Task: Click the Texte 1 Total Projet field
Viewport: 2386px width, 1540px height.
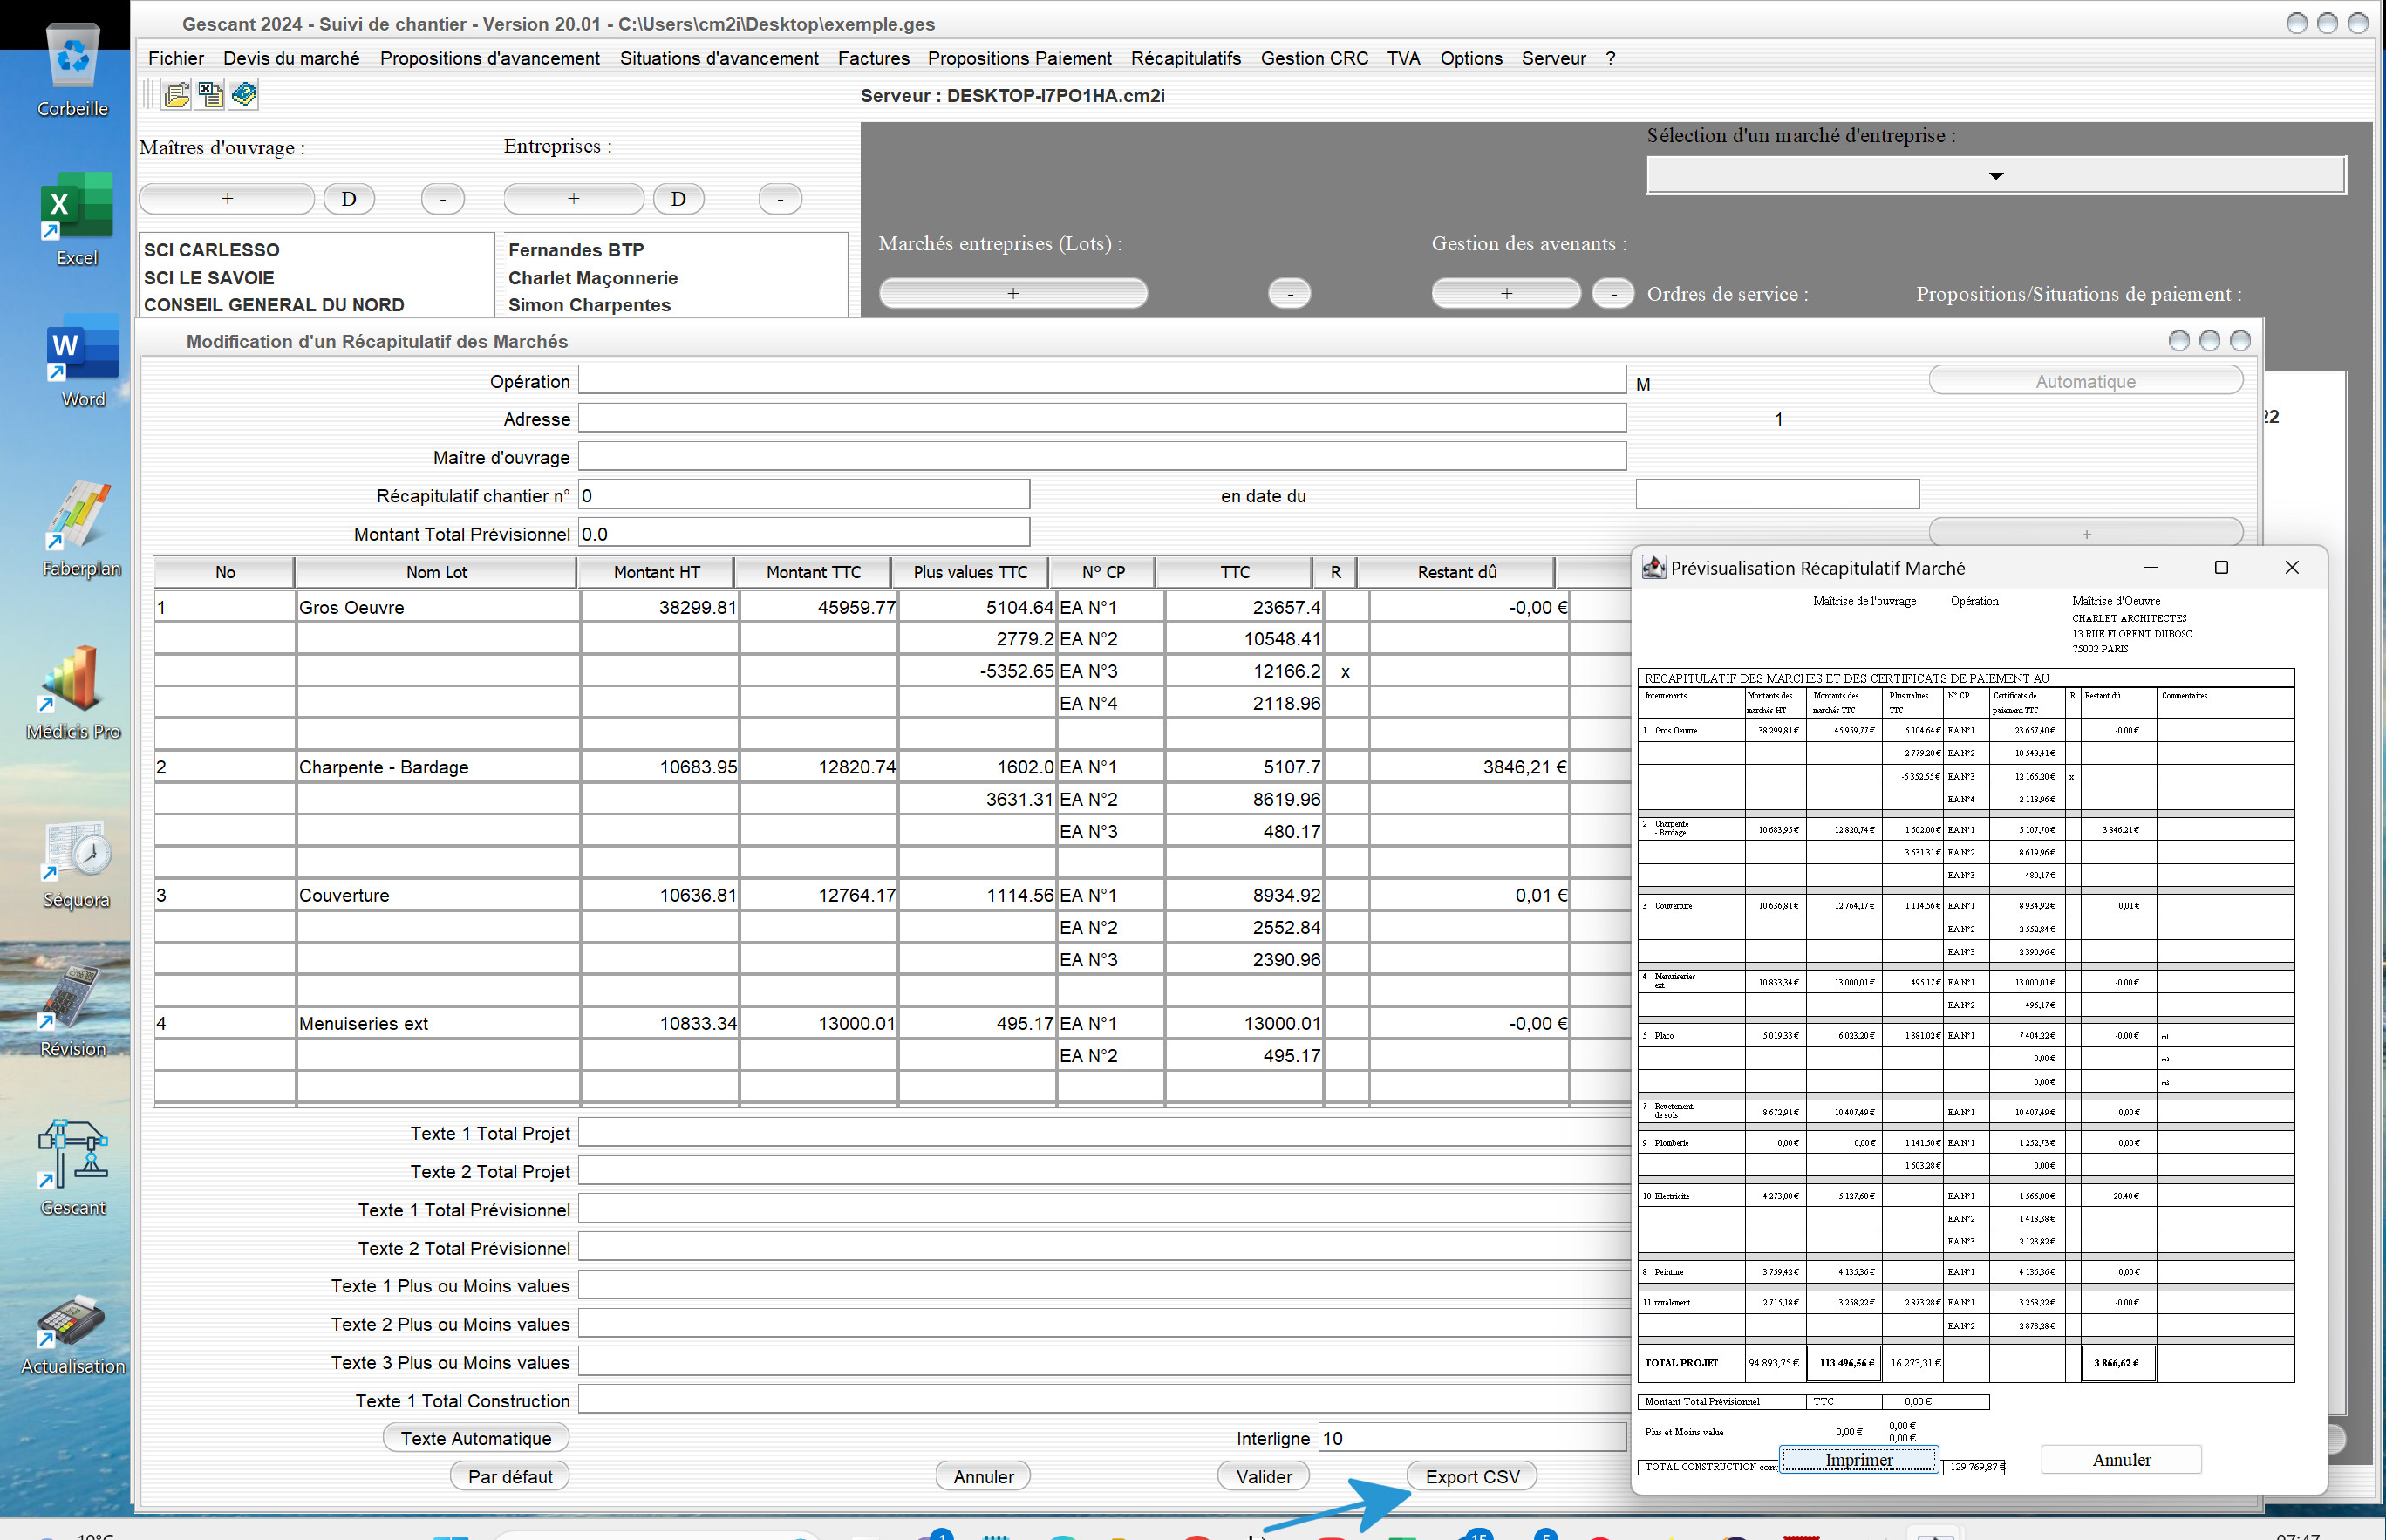Action: (x=1104, y=1132)
